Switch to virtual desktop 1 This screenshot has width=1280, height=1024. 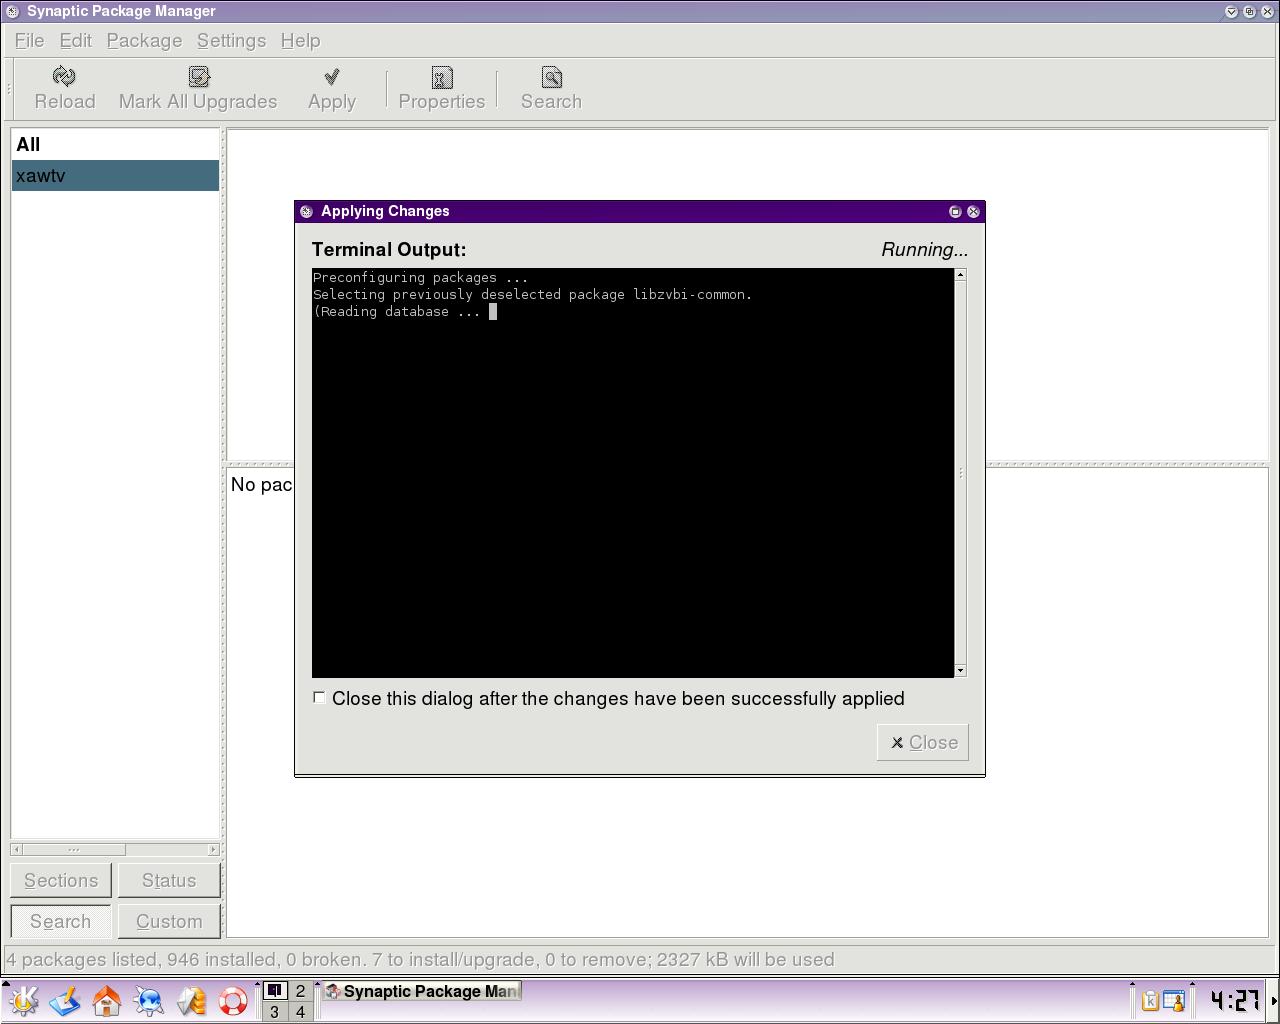pos(275,991)
